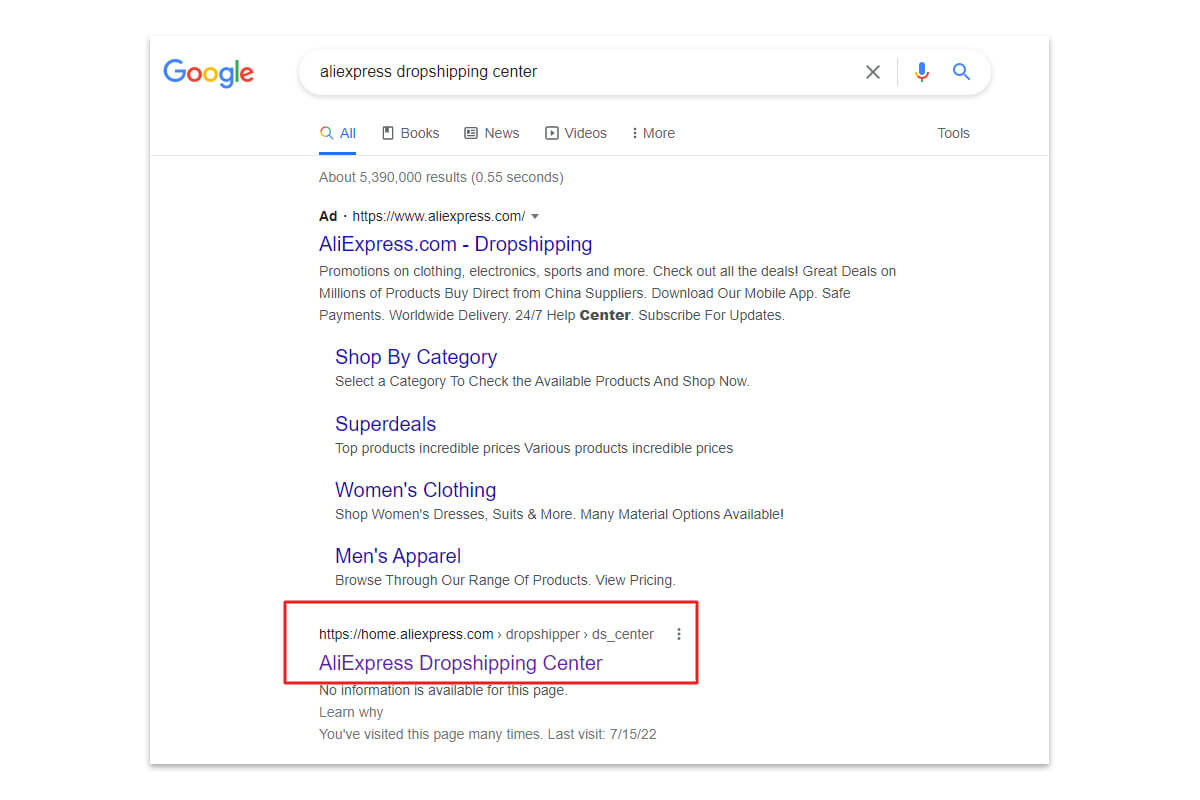1200x800 pixels.
Task: Click the Browse Through Our Range description
Action: point(505,580)
